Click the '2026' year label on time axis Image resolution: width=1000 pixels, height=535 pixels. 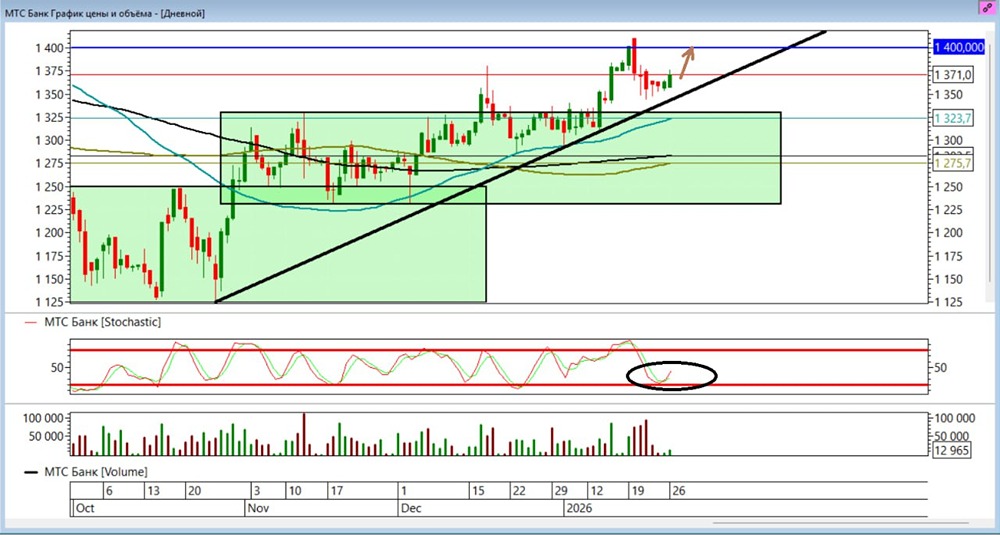point(580,508)
